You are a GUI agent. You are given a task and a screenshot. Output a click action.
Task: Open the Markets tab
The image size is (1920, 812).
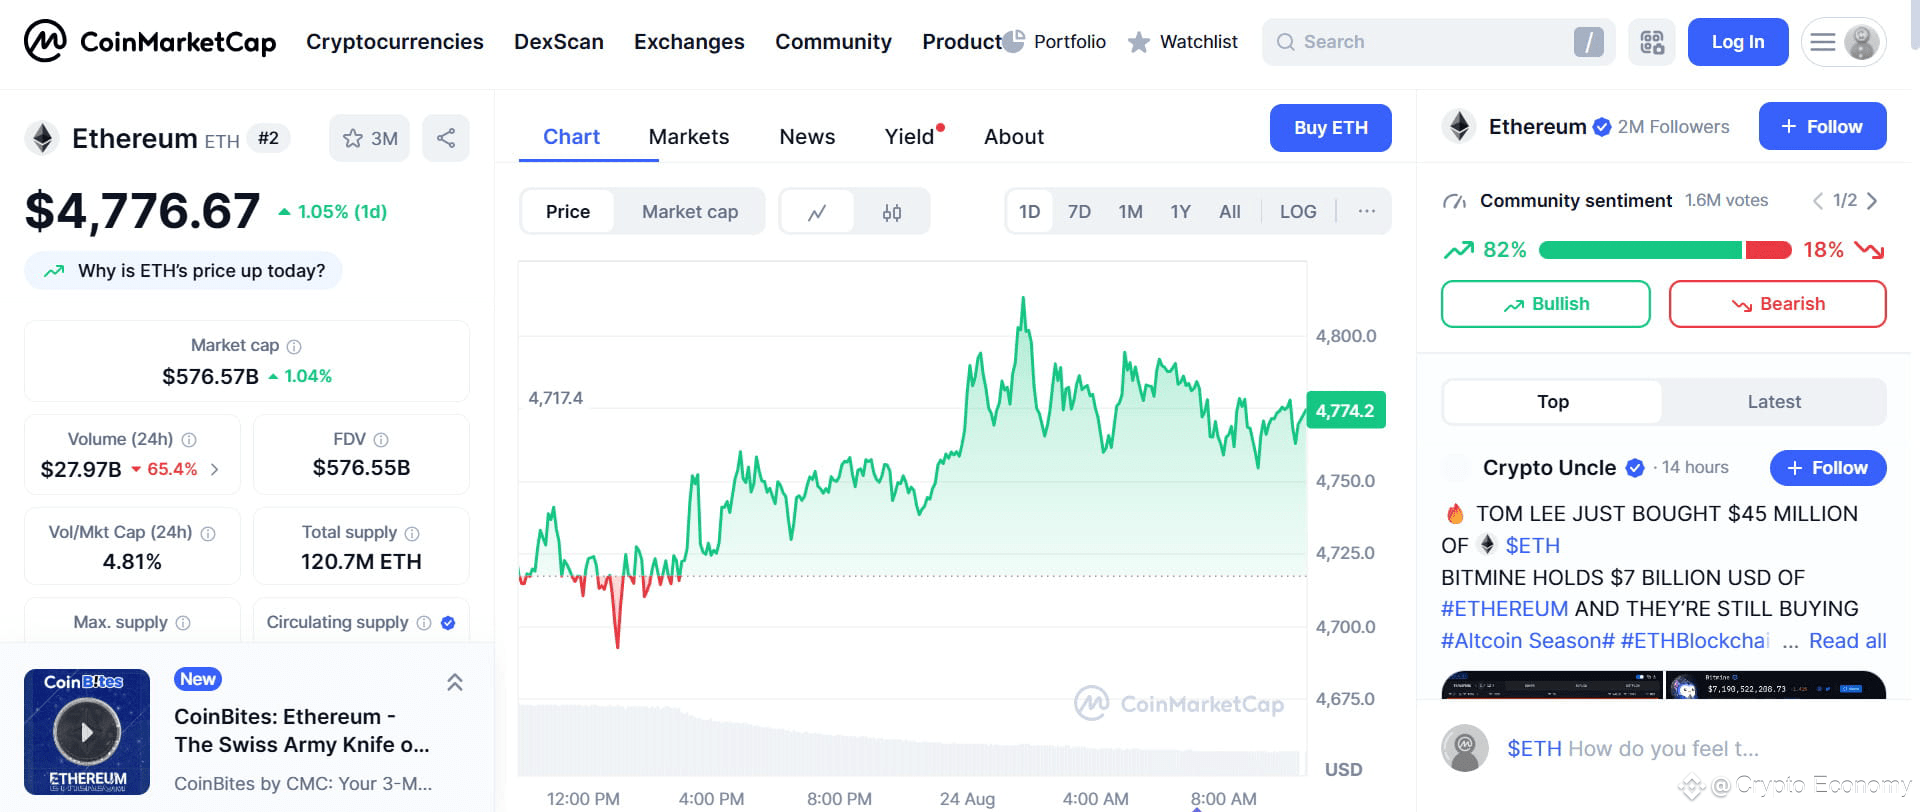click(x=689, y=137)
